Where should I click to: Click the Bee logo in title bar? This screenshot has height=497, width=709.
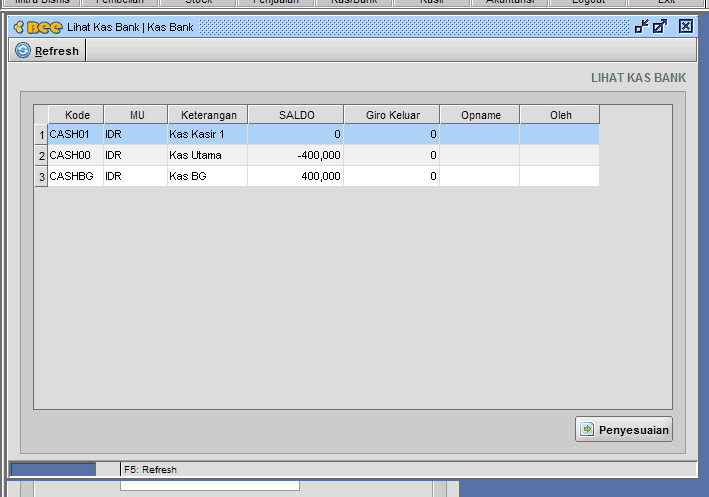click(37, 27)
